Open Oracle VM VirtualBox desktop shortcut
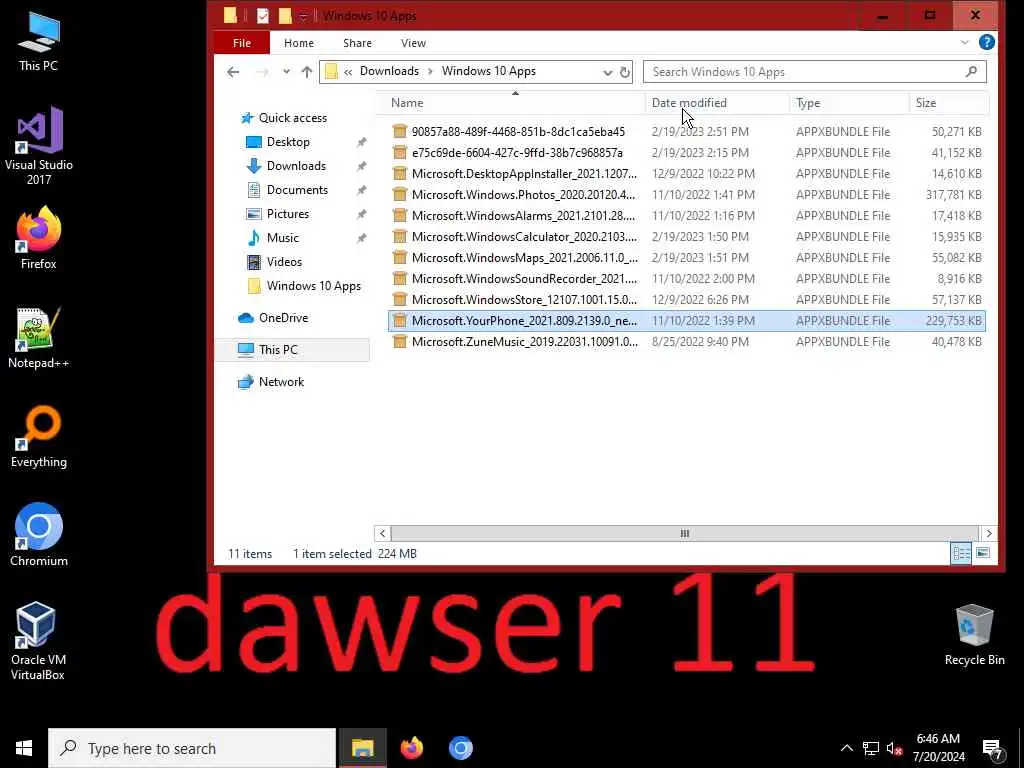The width and height of the screenshot is (1024, 768). click(38, 640)
